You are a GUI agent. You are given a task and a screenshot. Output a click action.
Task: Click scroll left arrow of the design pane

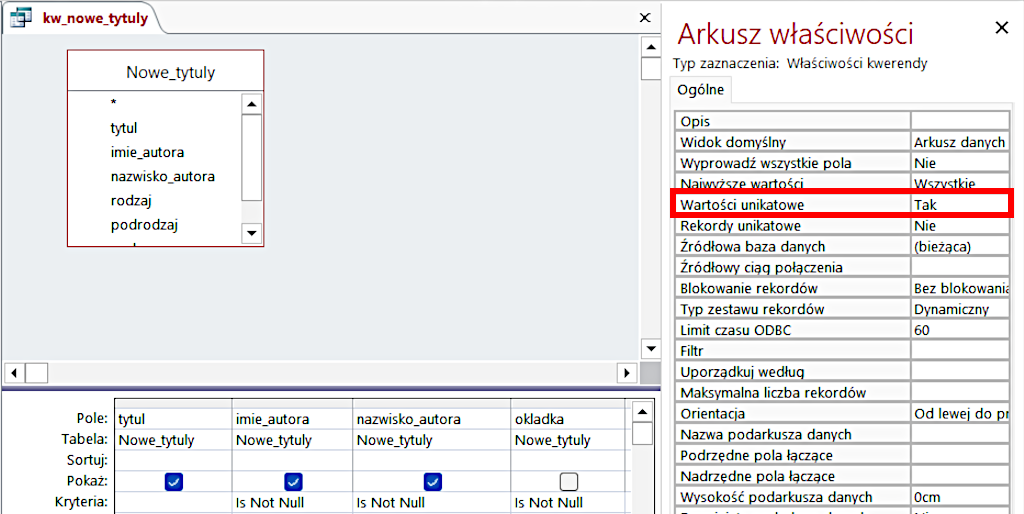(x=15, y=373)
